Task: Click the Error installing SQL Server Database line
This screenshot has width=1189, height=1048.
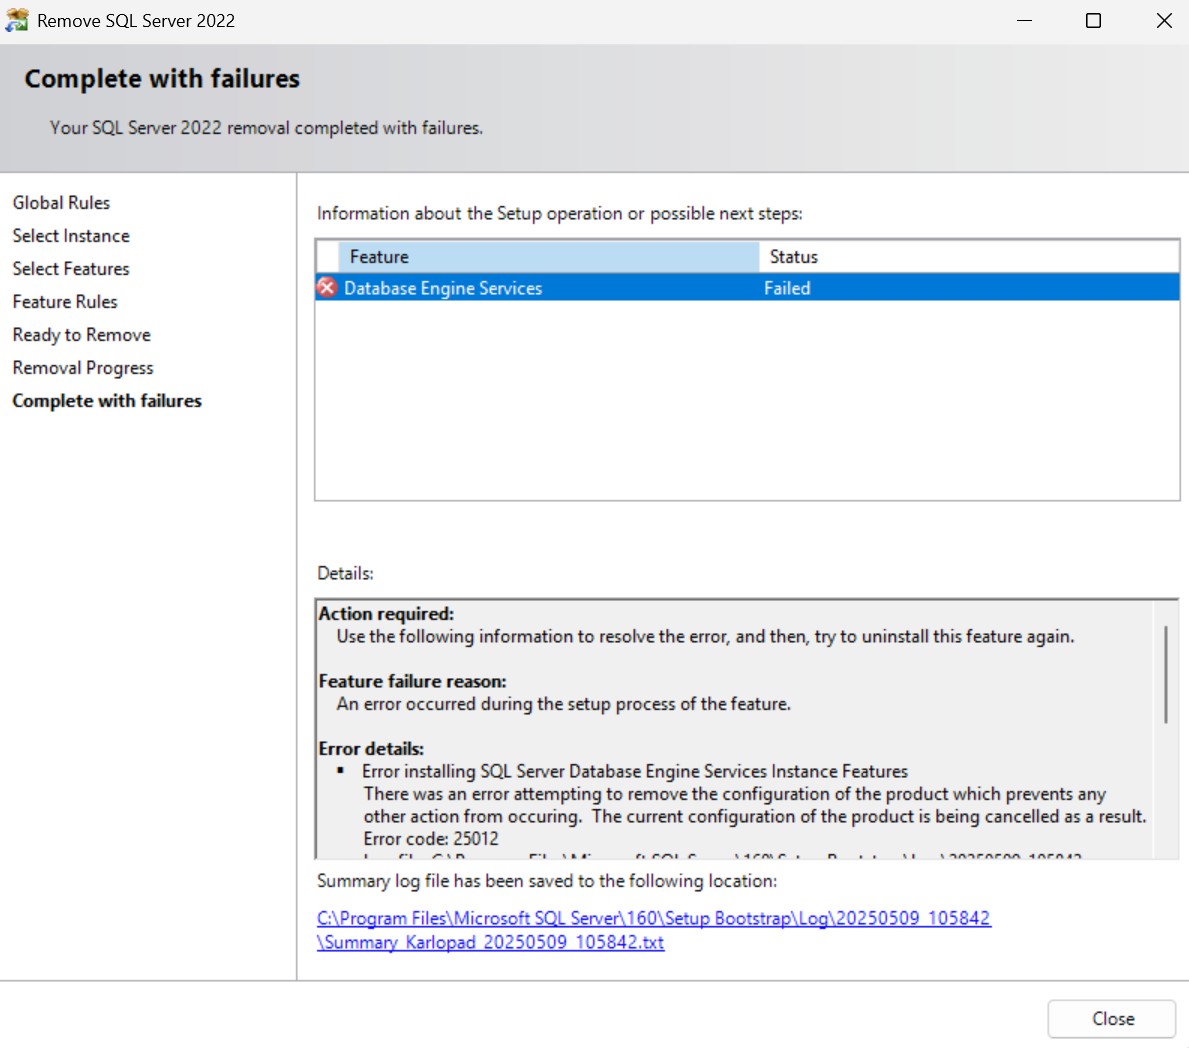Action: (x=635, y=771)
